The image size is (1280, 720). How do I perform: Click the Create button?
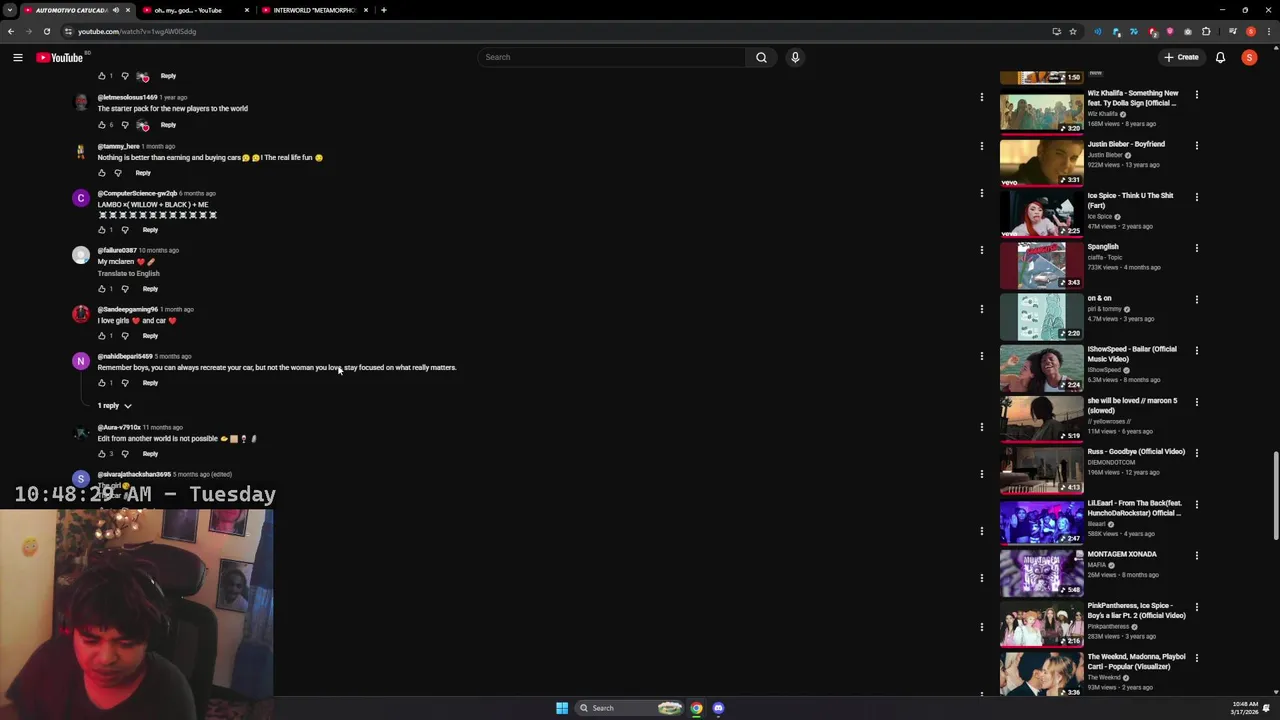pos(1181,57)
